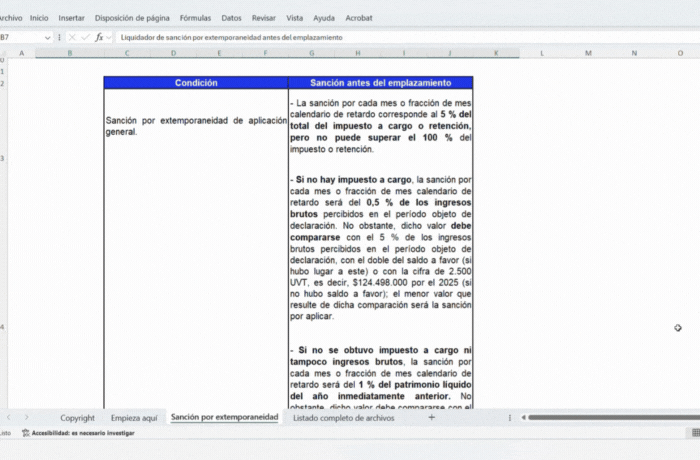700x460 pixels.
Task: Click the Condición header cell
Action: coord(196,83)
